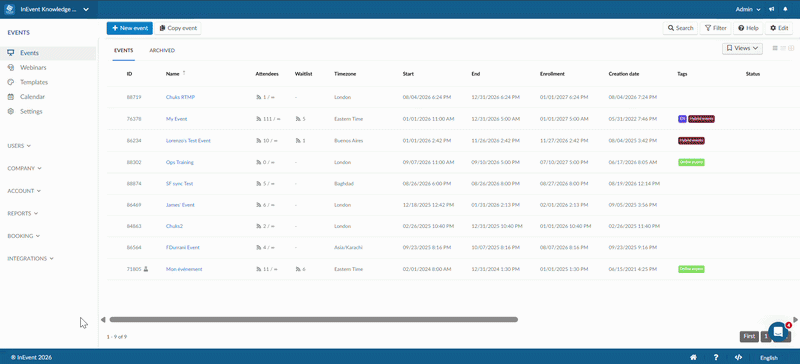
Task: Expand the BOOKING sidebar section
Action: coord(23,236)
